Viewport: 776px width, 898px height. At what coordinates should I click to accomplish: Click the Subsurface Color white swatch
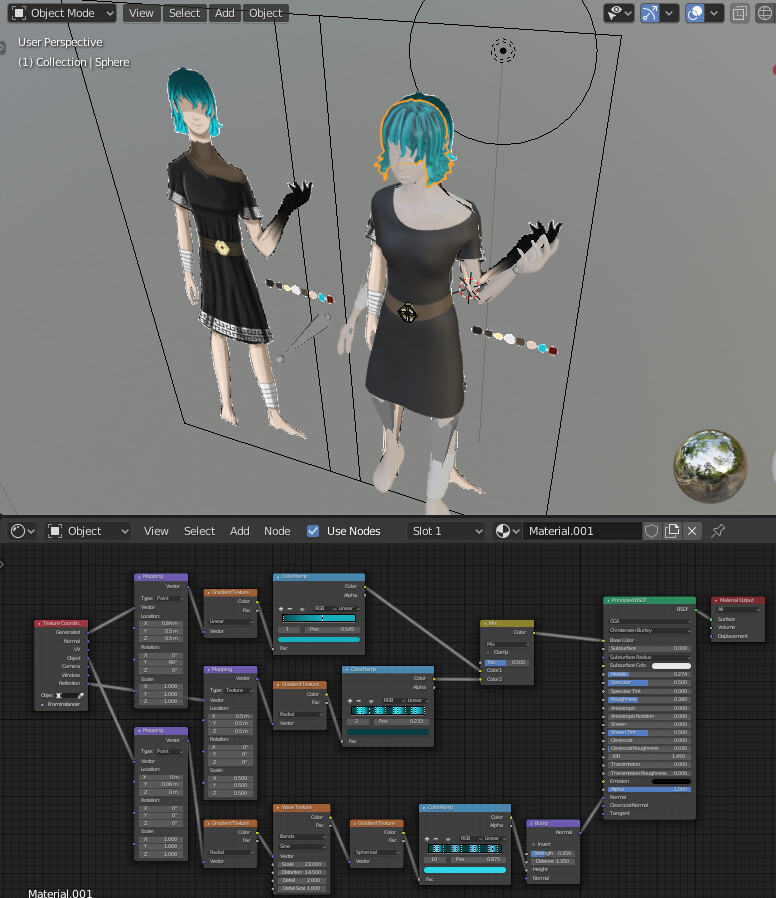pyautogui.click(x=671, y=666)
